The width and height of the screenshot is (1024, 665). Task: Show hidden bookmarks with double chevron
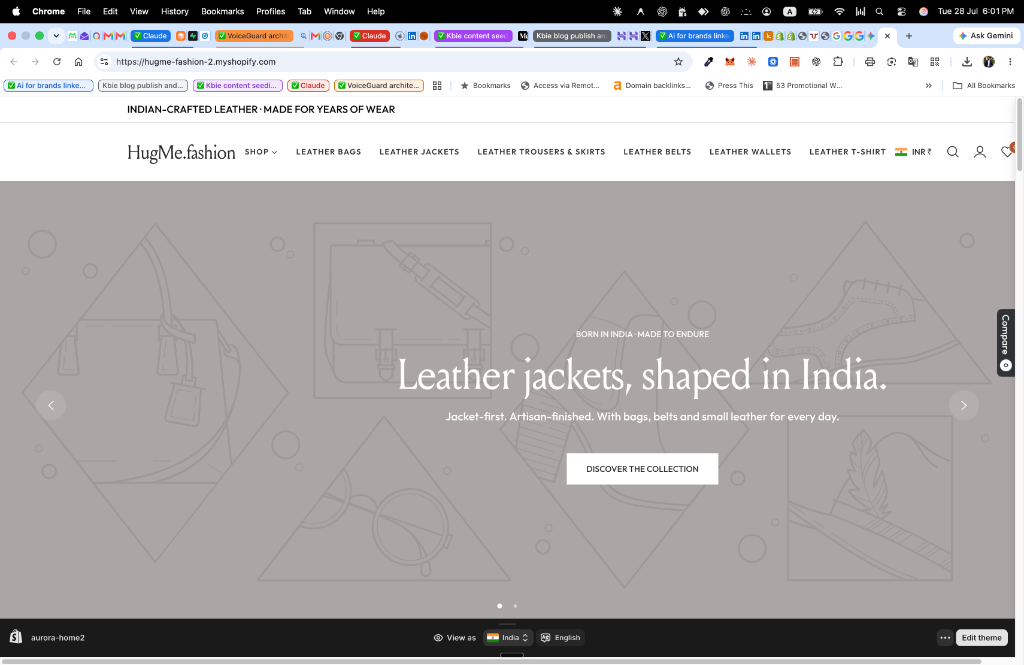928,86
